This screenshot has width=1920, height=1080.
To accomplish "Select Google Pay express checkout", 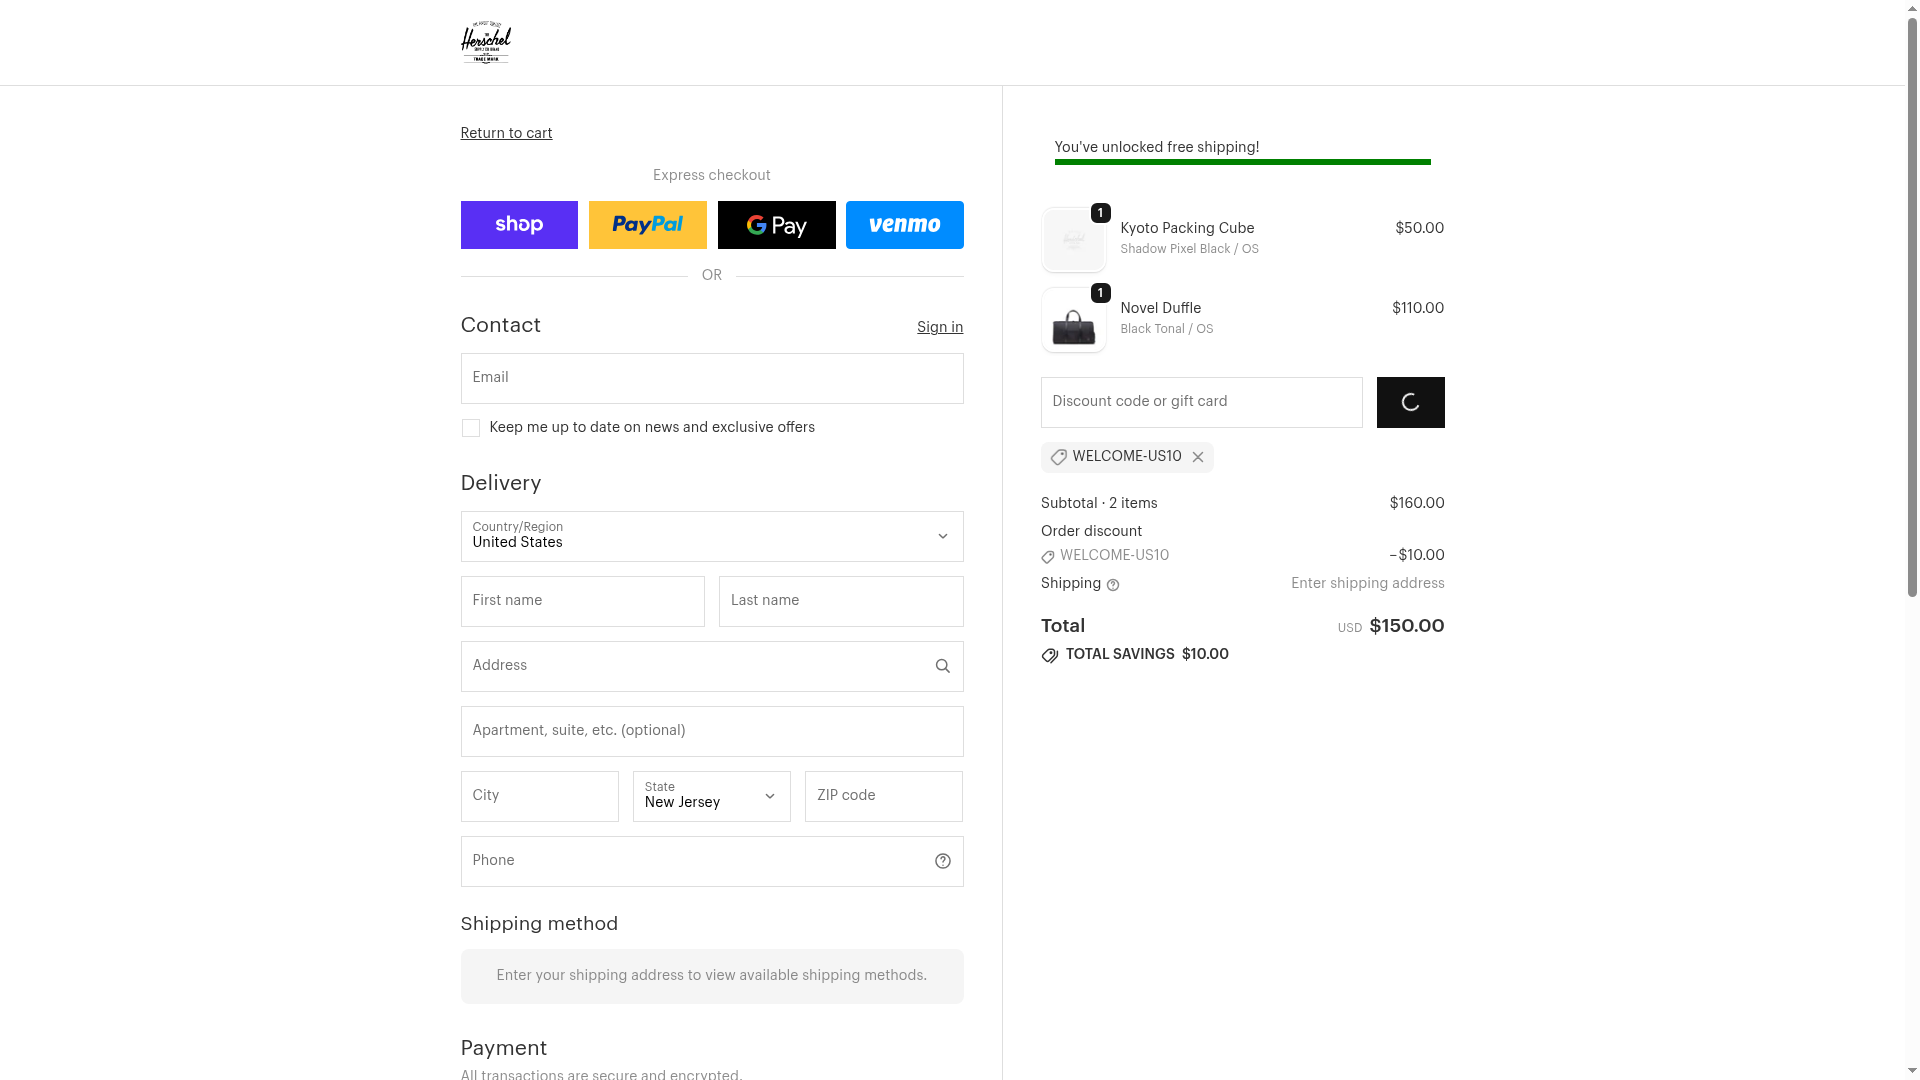I will pyautogui.click(x=776, y=225).
